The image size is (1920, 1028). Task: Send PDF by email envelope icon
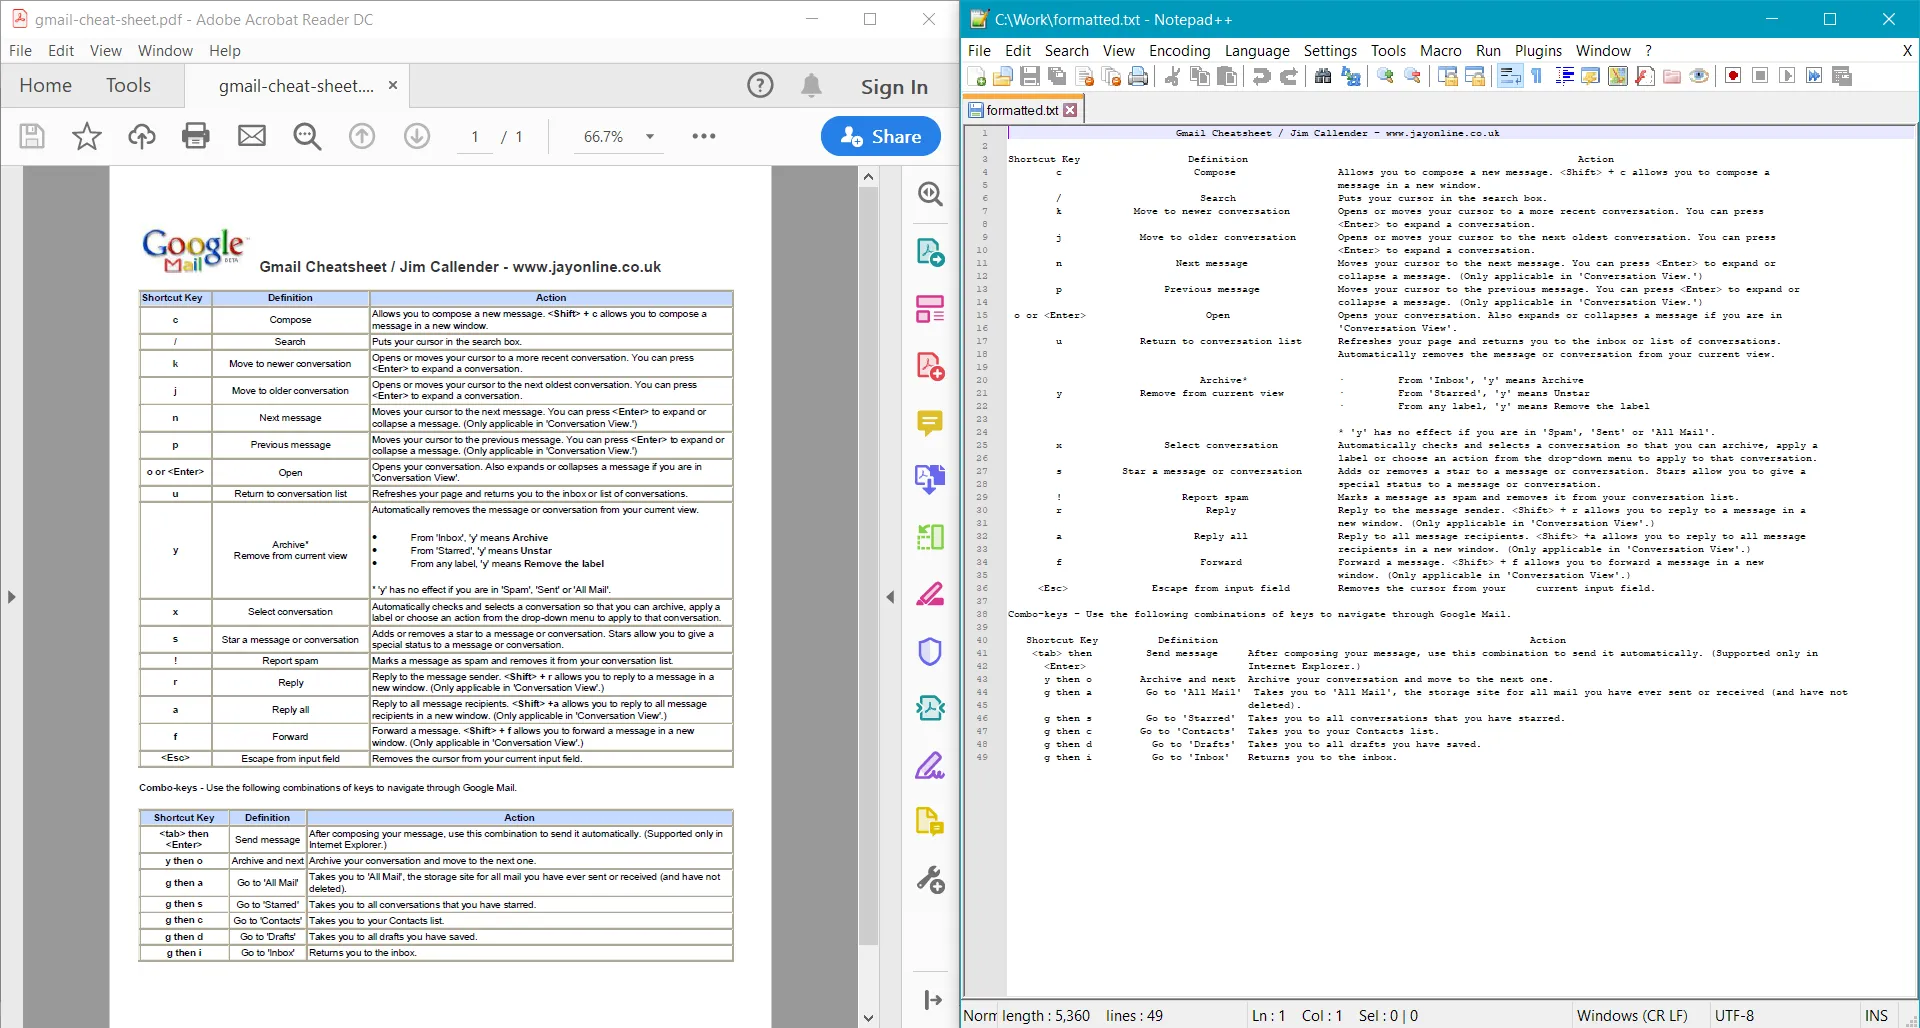pos(252,136)
